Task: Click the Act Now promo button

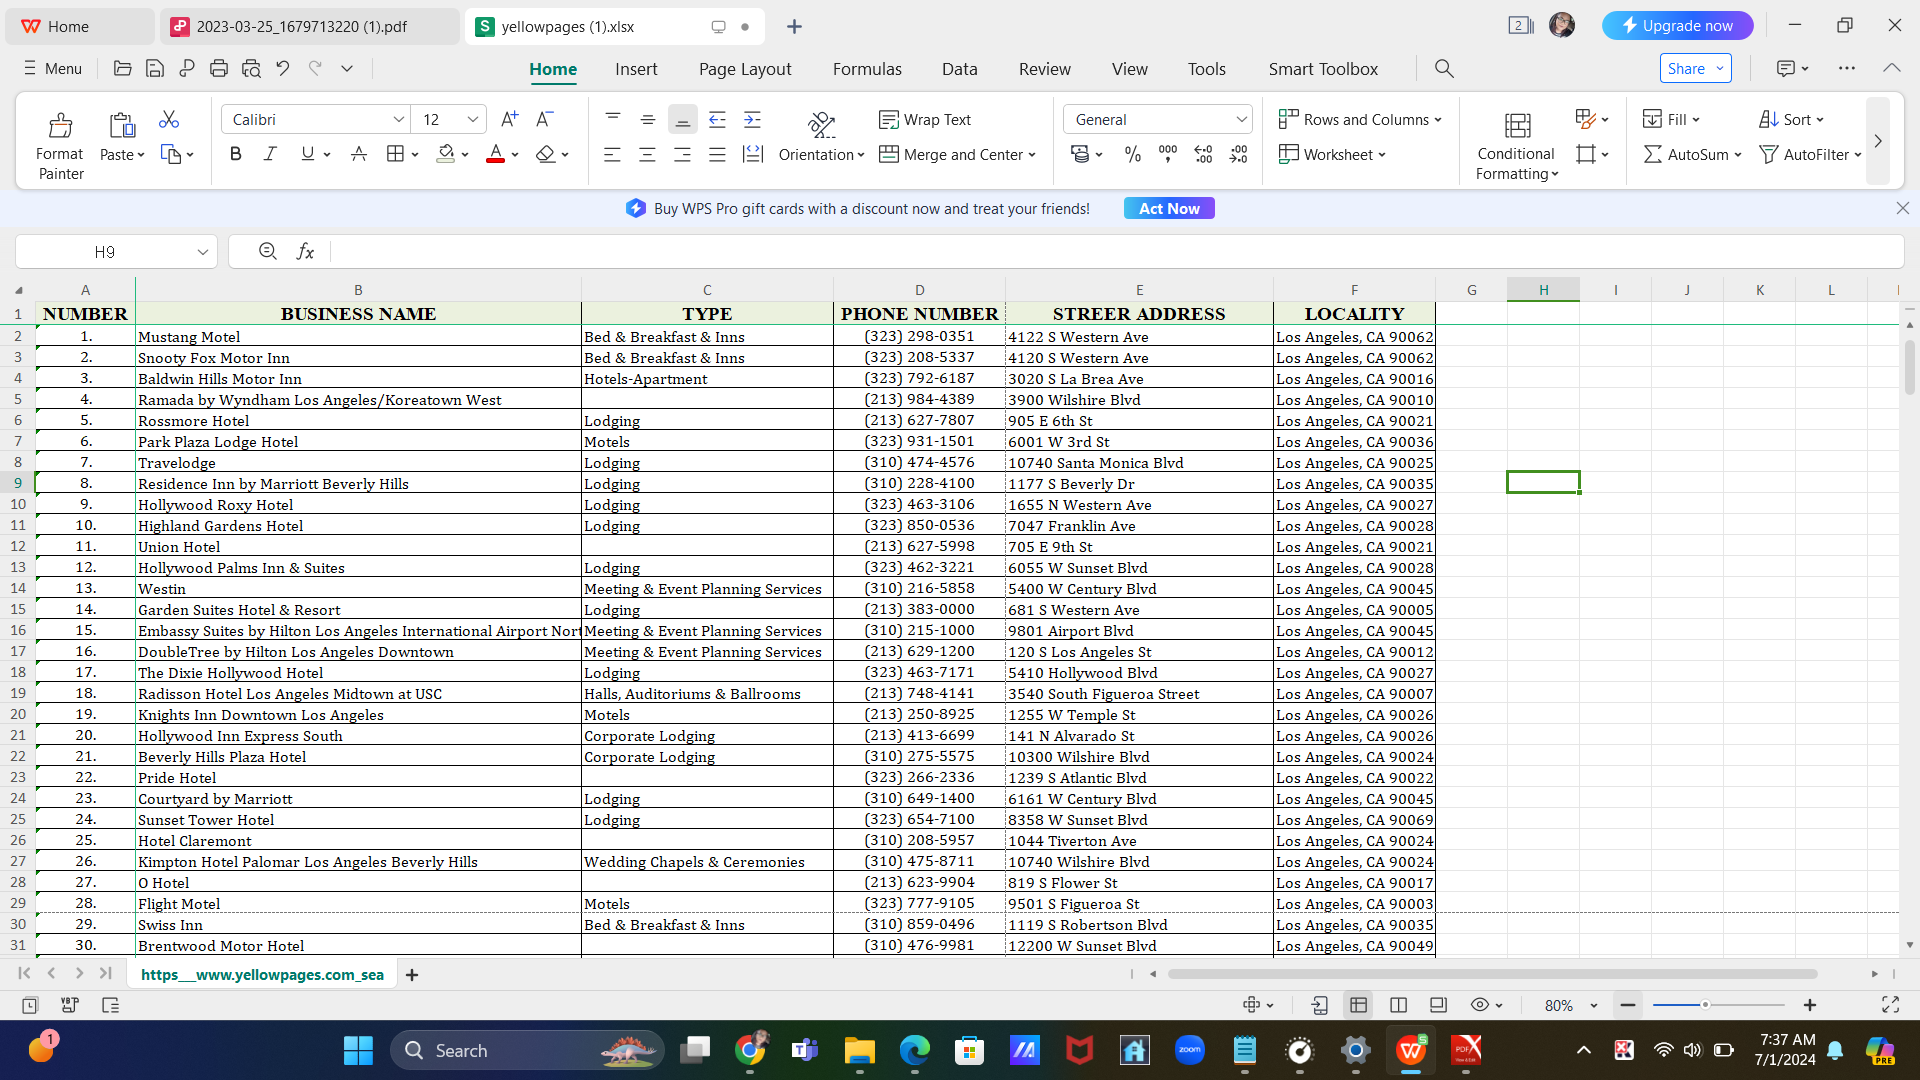Action: pyautogui.click(x=1168, y=209)
